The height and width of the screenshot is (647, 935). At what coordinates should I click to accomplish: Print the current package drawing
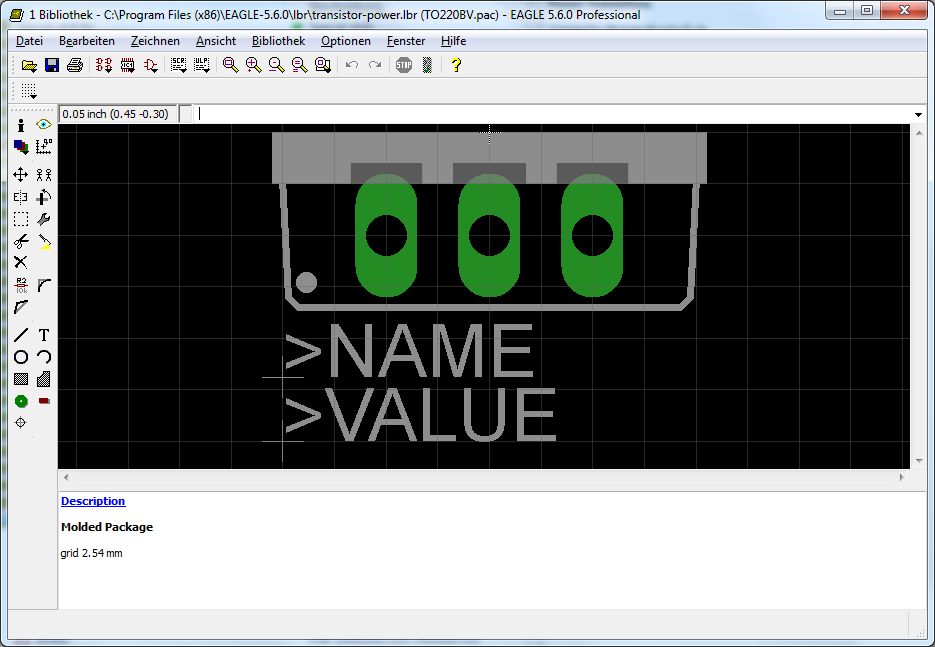point(75,65)
